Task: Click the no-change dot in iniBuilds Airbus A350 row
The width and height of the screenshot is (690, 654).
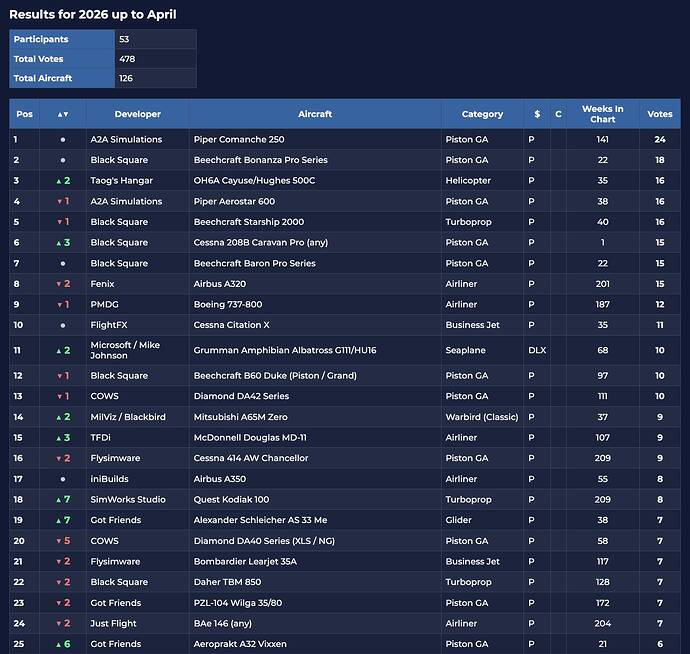Action: [x=63, y=479]
